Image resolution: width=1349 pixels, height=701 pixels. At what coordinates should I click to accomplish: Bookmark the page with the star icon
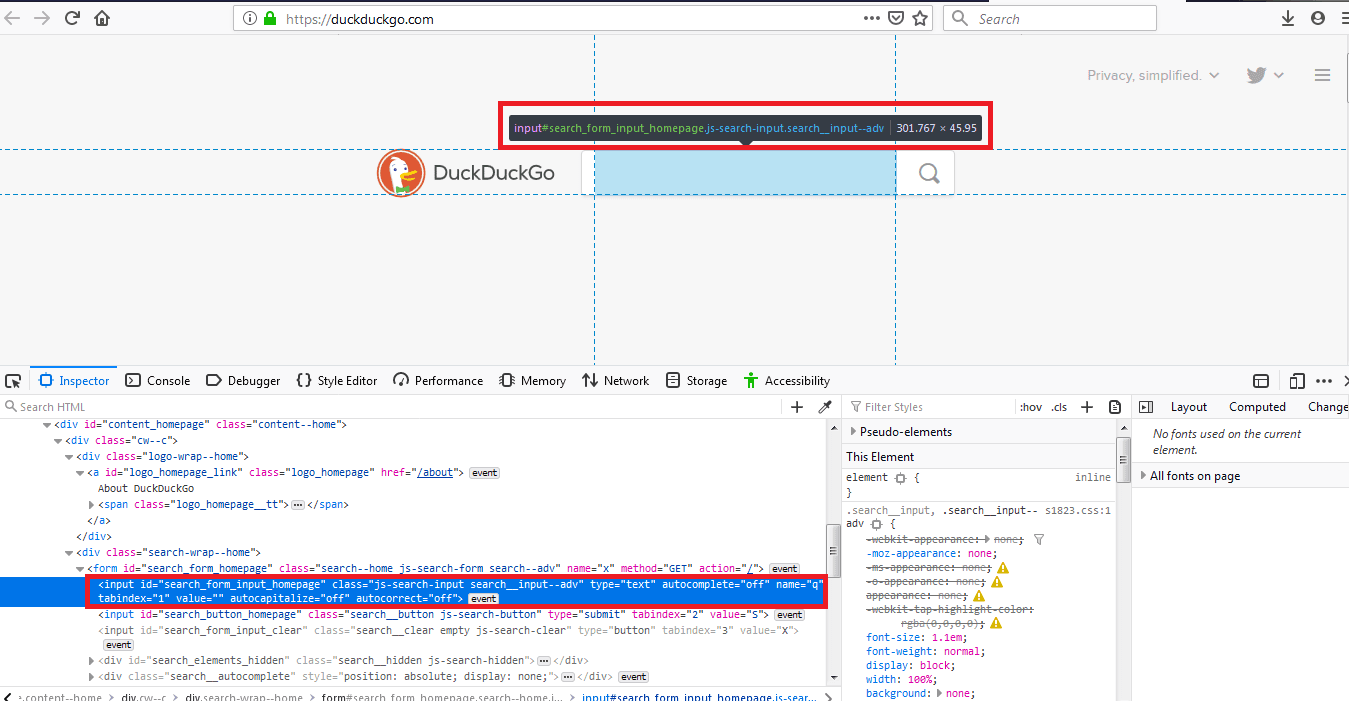click(919, 17)
